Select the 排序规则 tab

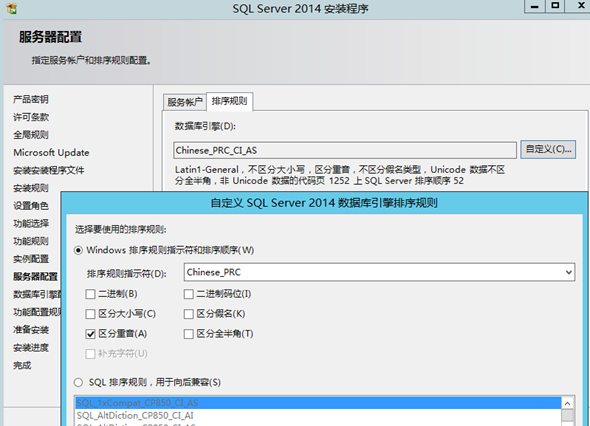pos(230,101)
